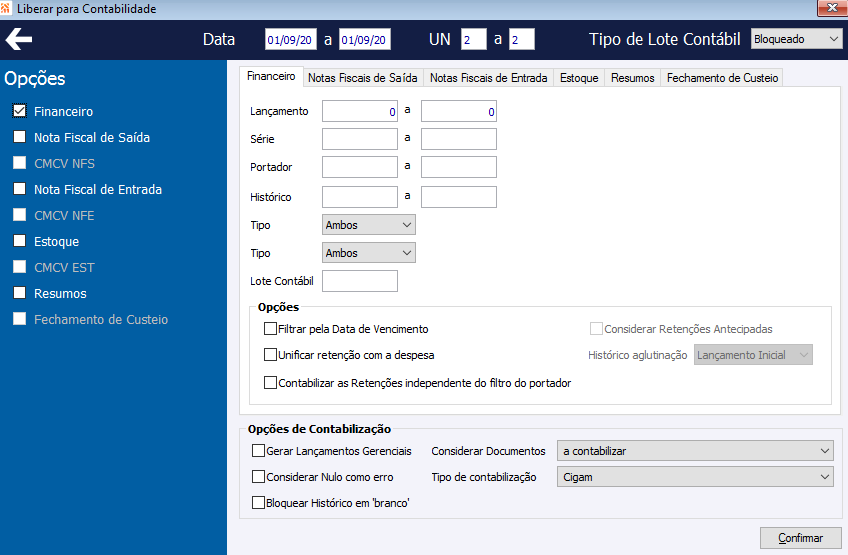
Task: Click the final Histórico field
Action: tap(459, 197)
